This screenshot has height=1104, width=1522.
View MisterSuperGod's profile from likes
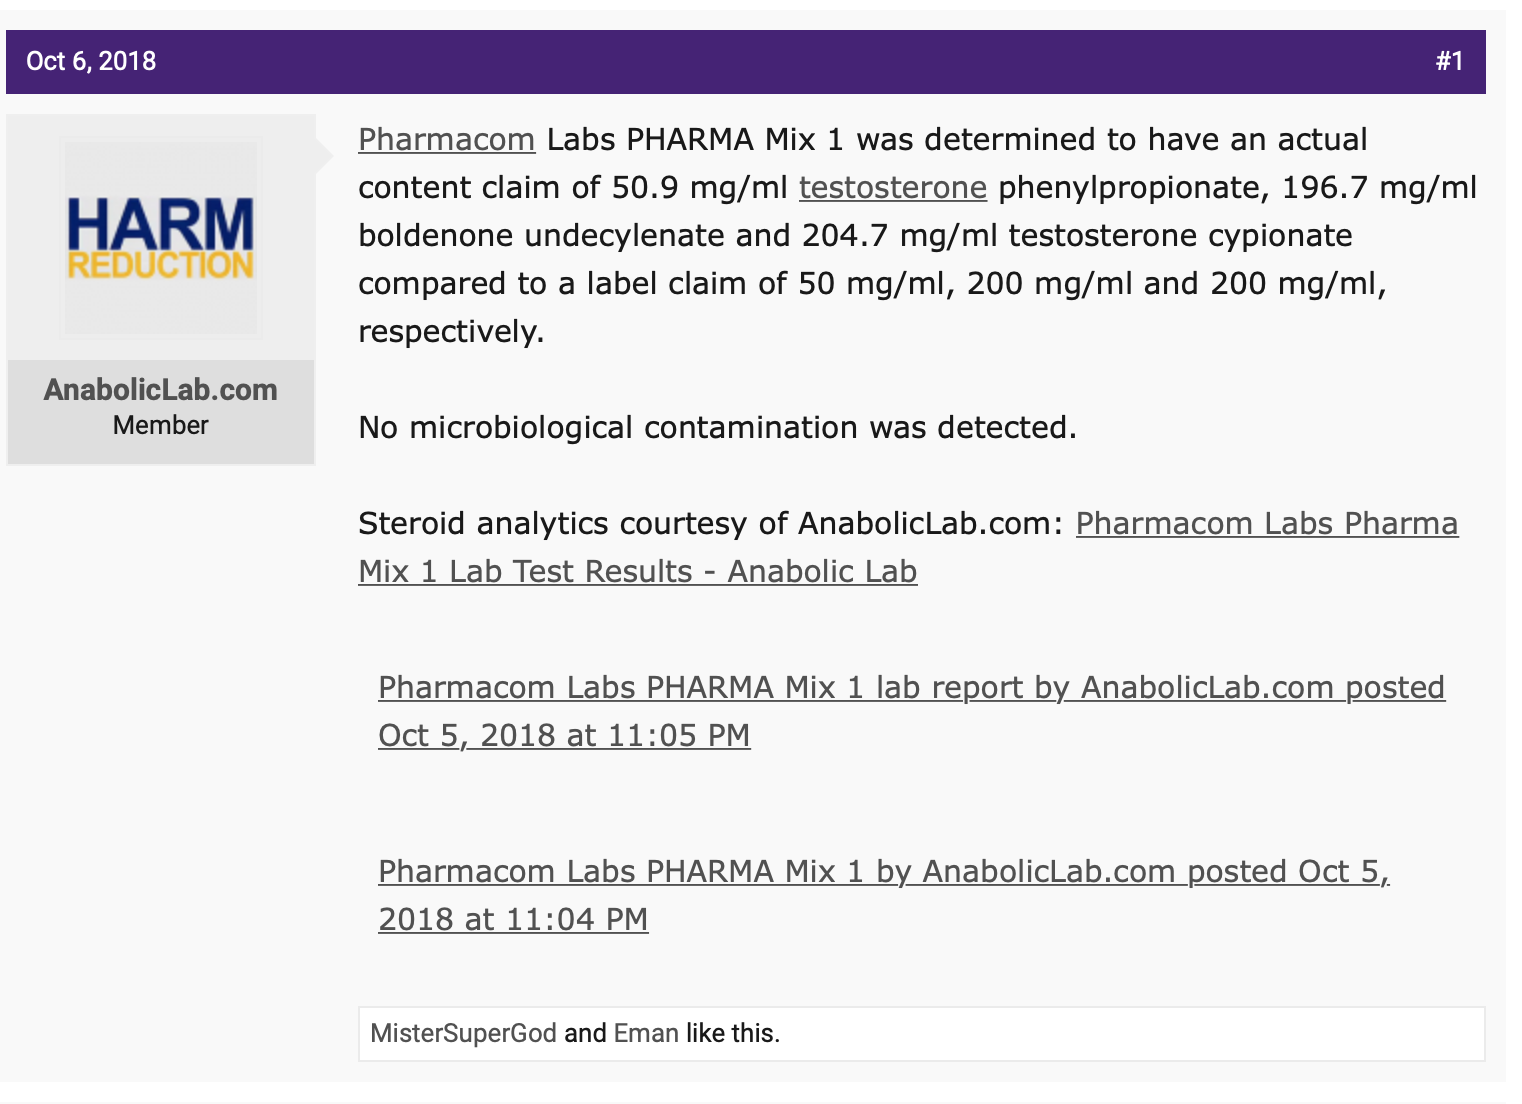click(x=463, y=1033)
